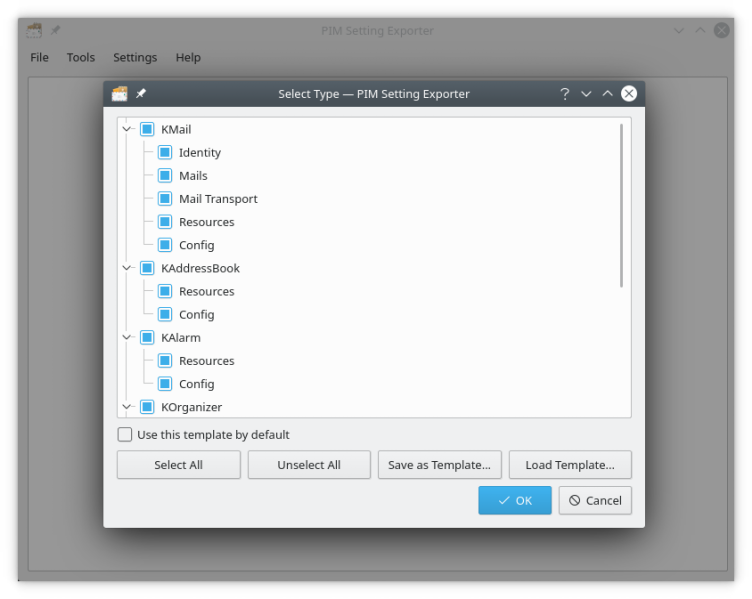Click the dialog's maximize up-arrow icon

[607, 94]
